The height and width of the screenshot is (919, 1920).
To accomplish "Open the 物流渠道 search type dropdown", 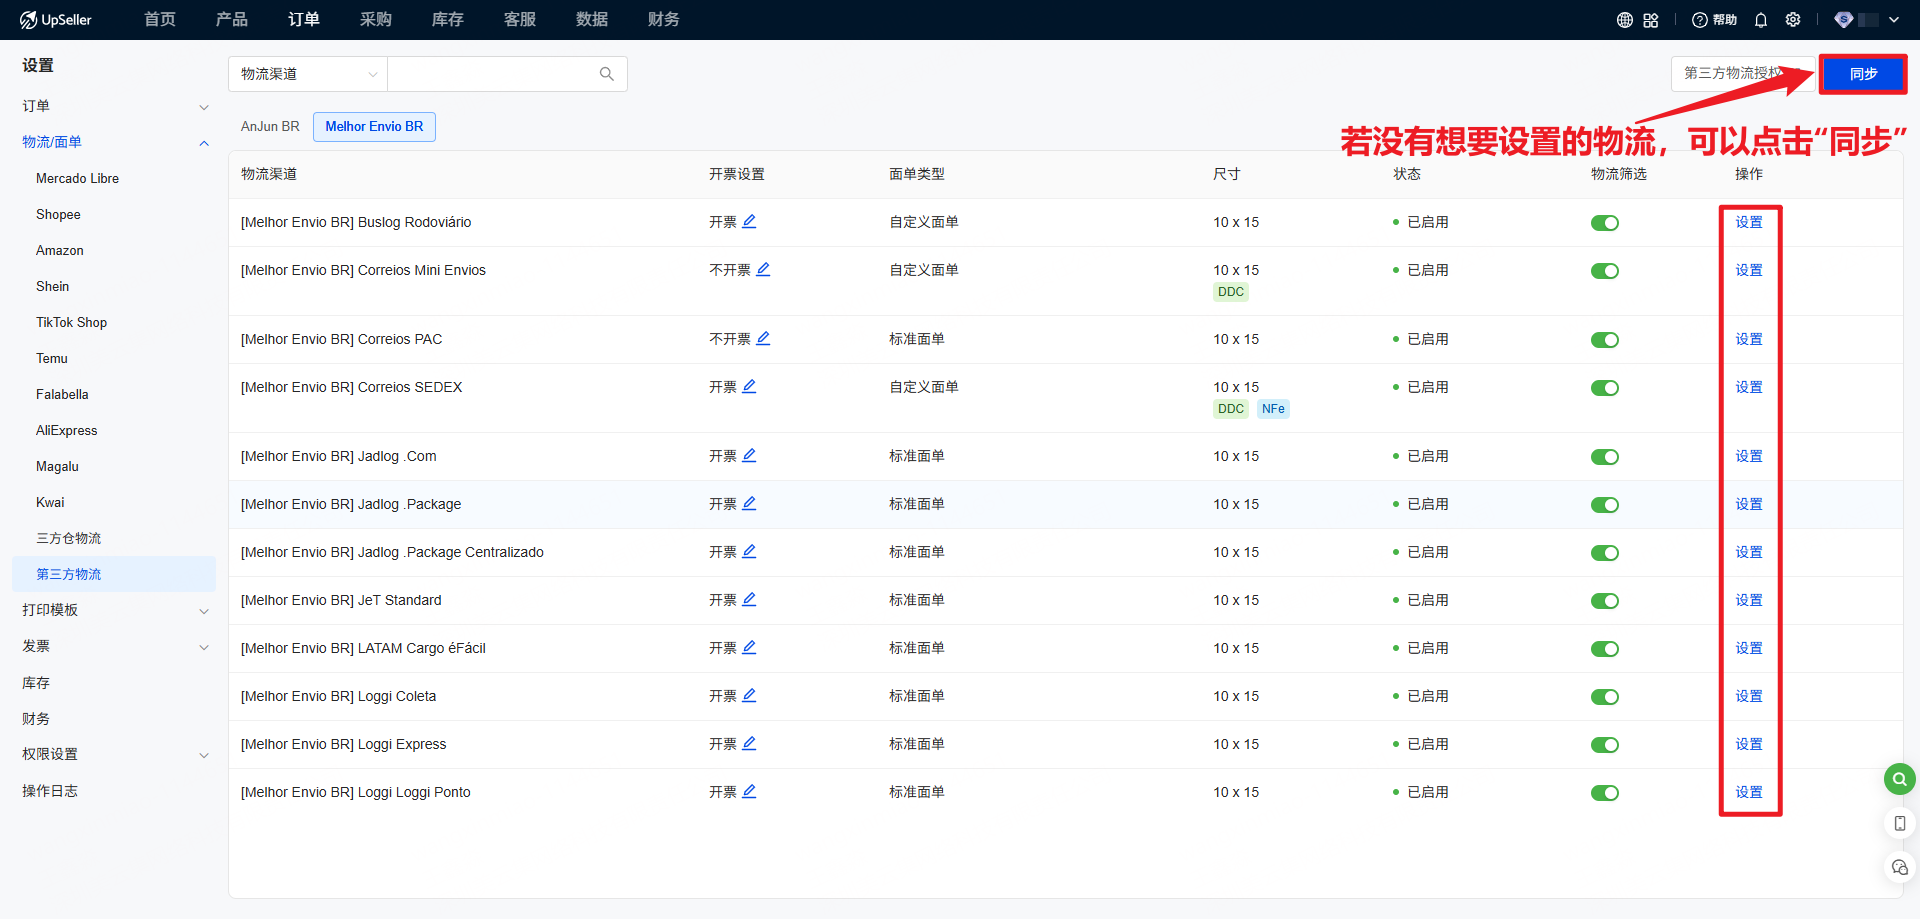I will coord(308,74).
